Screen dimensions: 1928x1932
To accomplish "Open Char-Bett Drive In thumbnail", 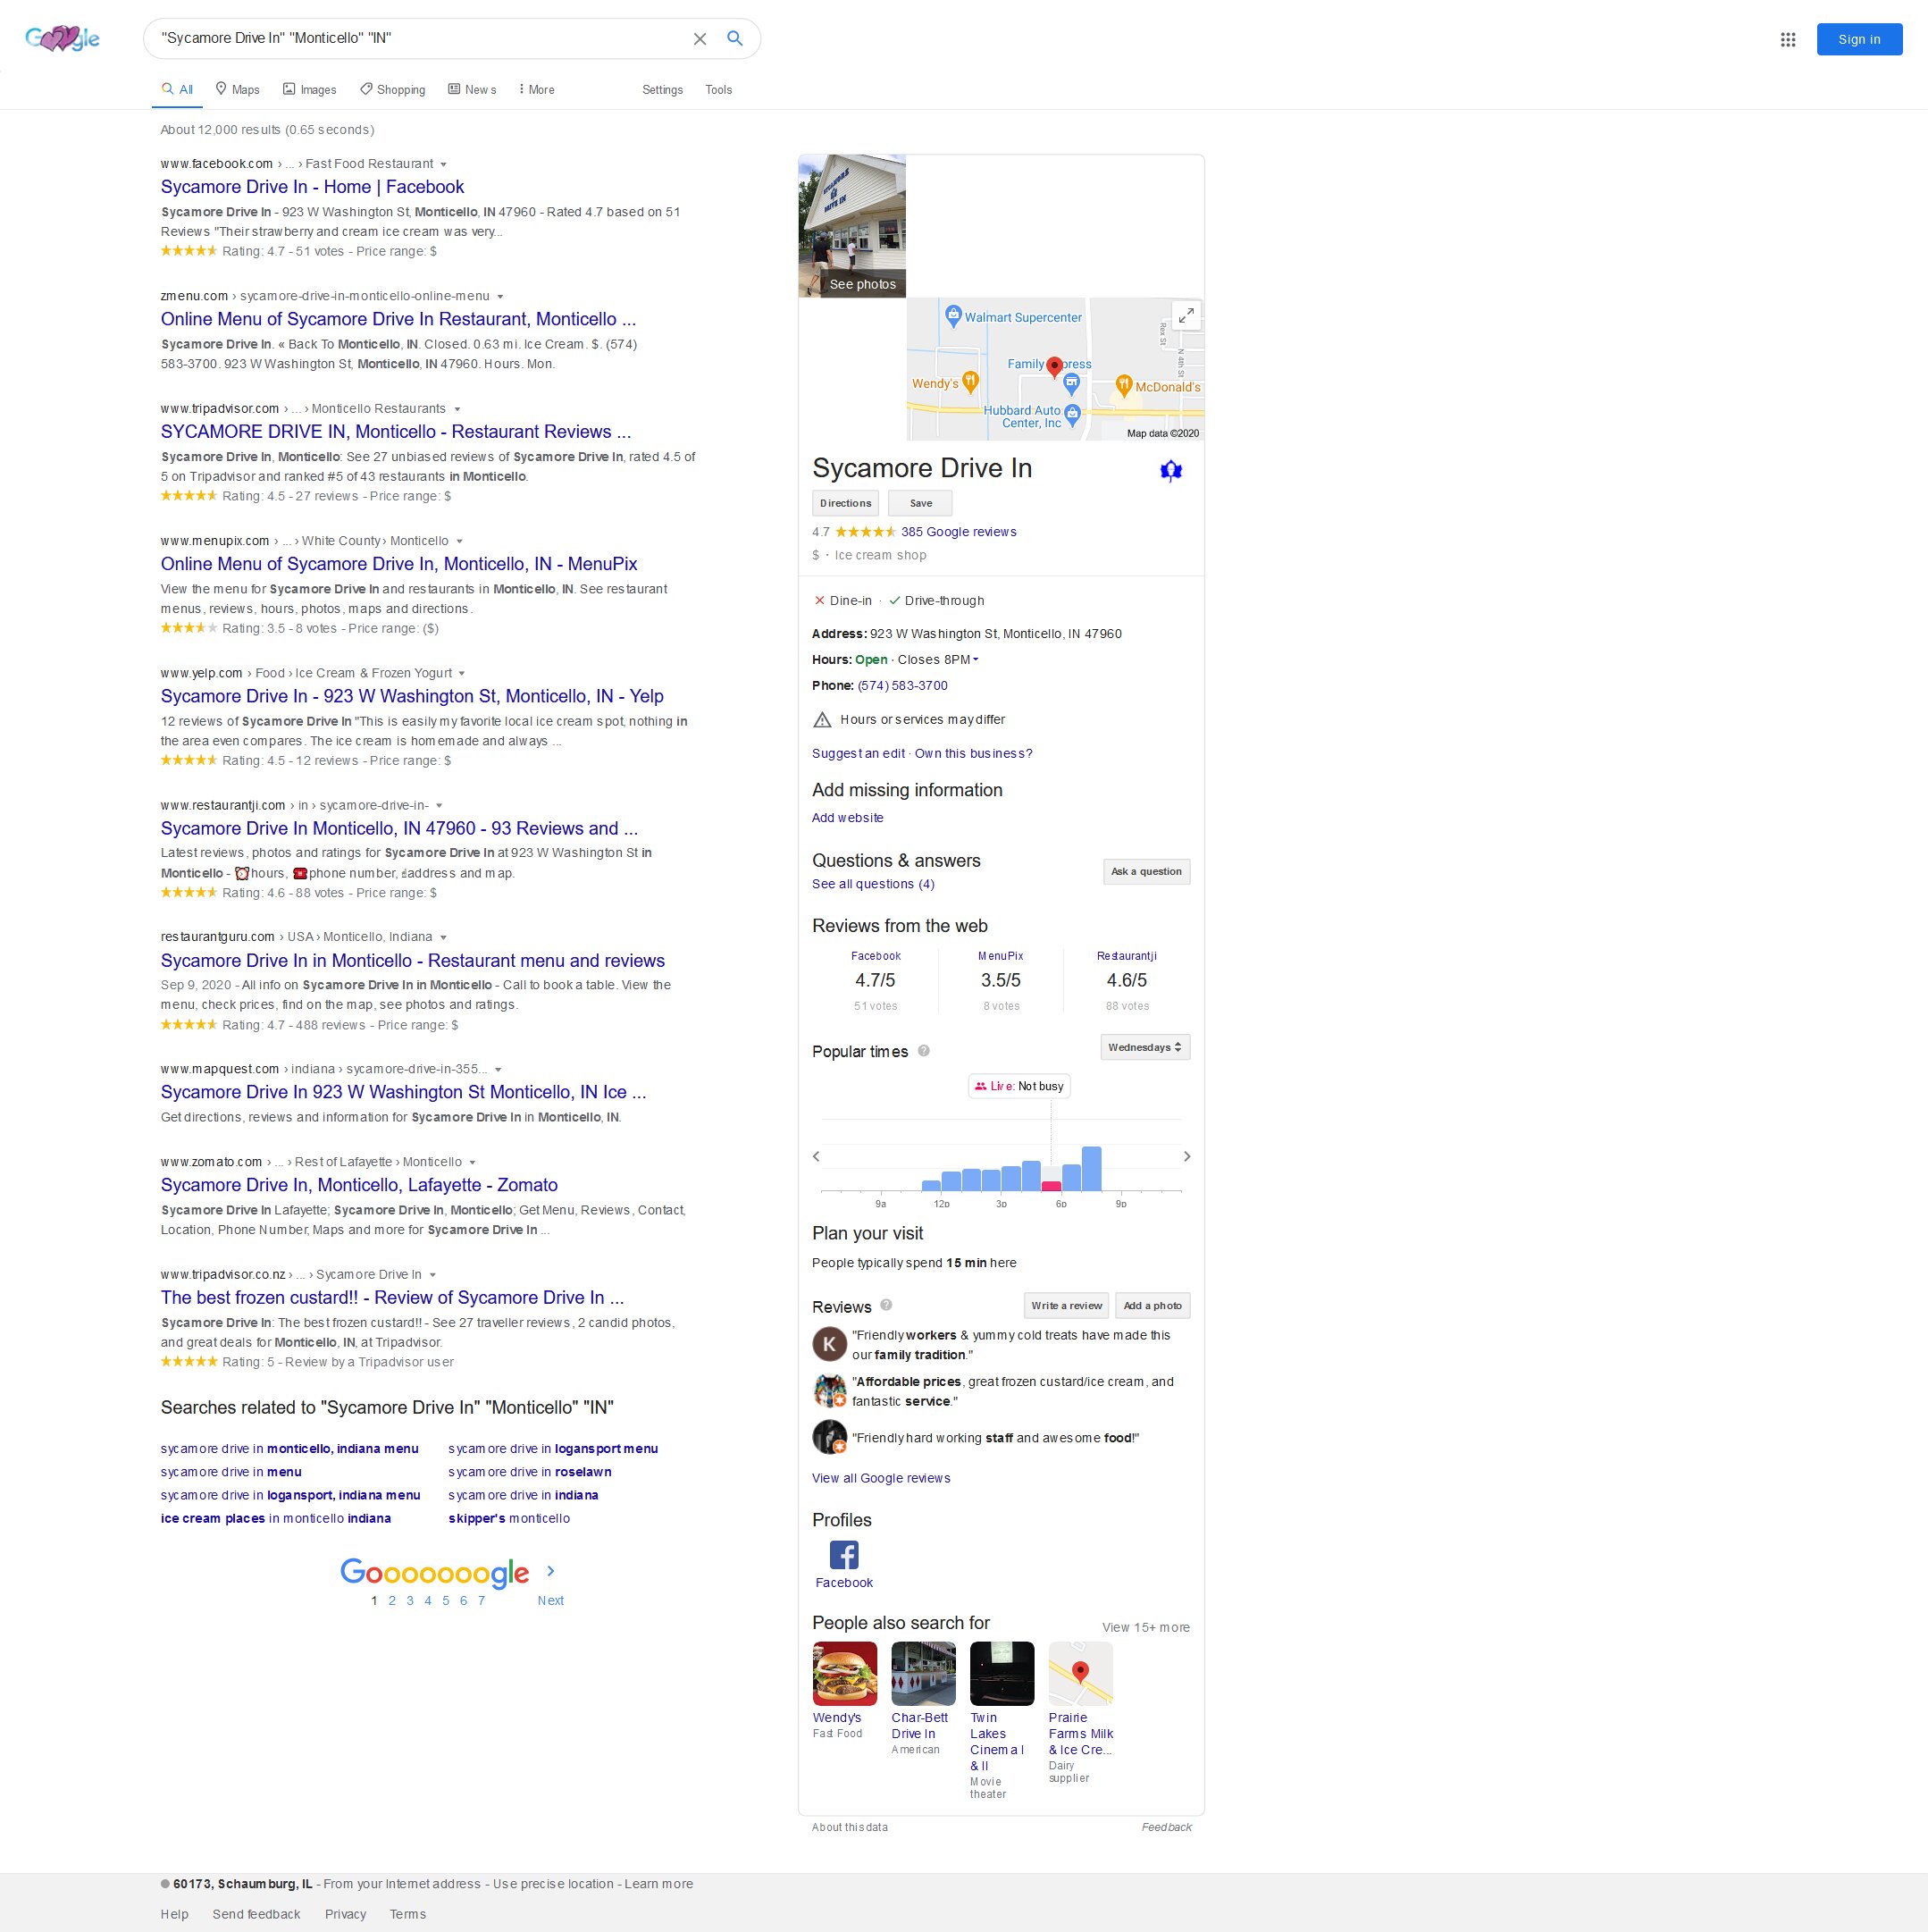I will tap(923, 1673).
